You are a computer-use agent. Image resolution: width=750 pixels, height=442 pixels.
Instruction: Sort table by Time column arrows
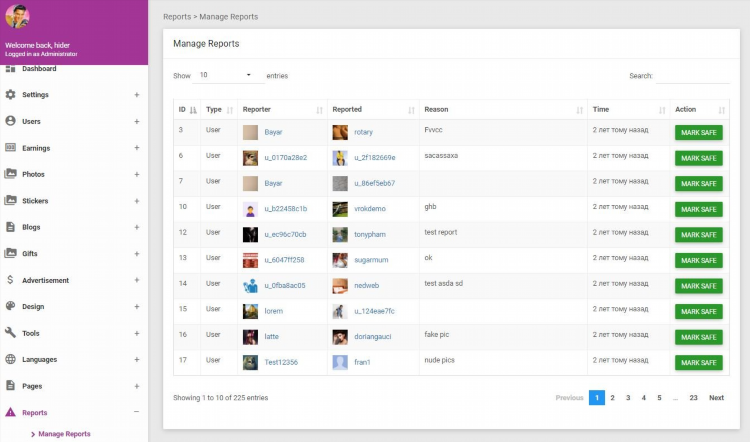[x=662, y=110]
